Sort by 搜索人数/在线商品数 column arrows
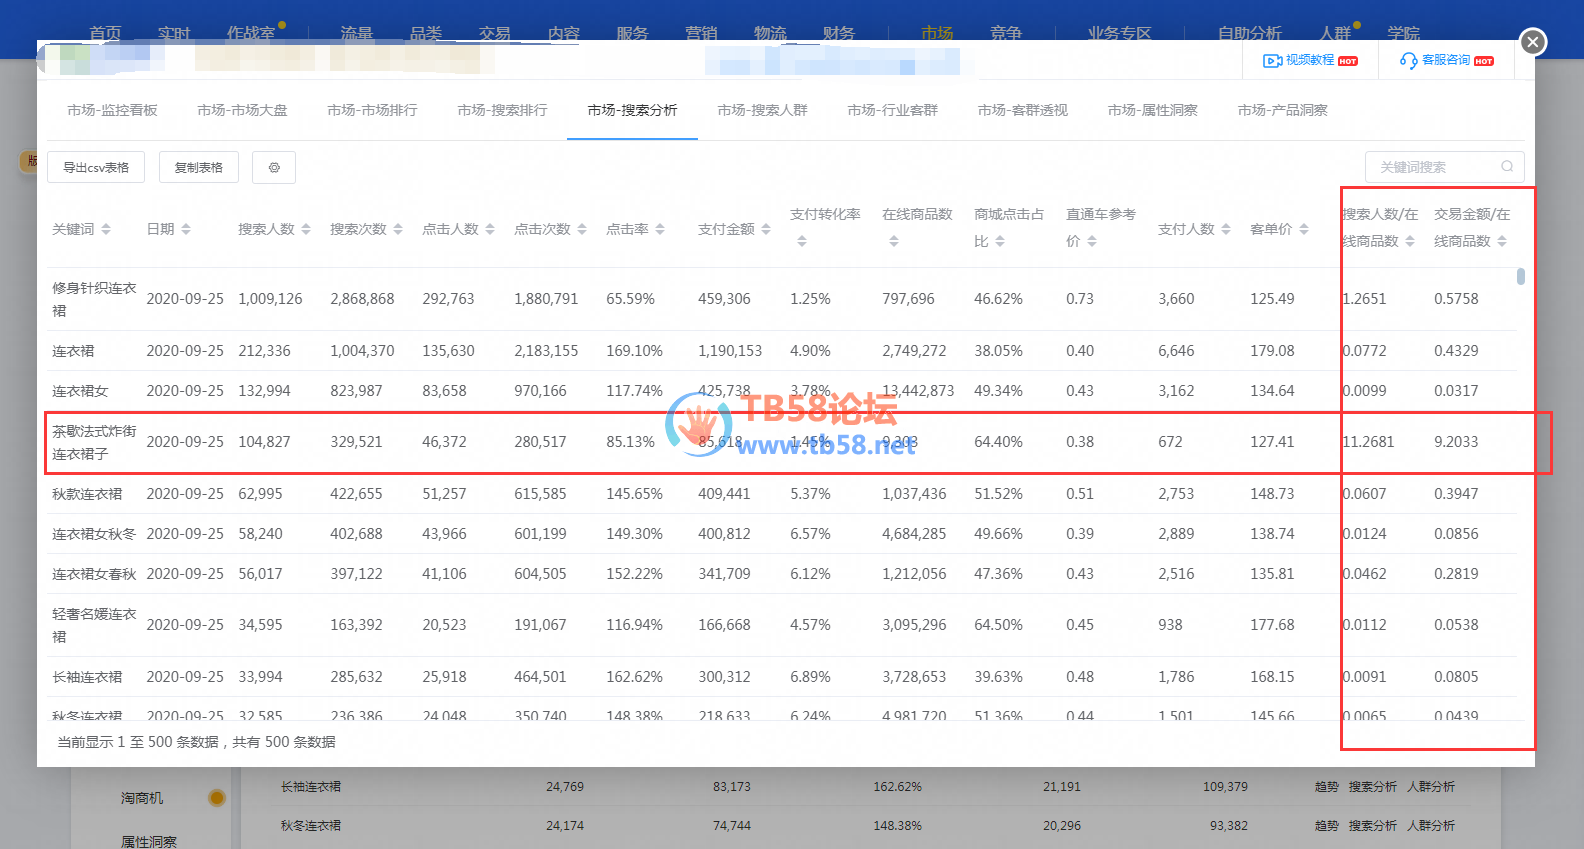 point(1410,241)
